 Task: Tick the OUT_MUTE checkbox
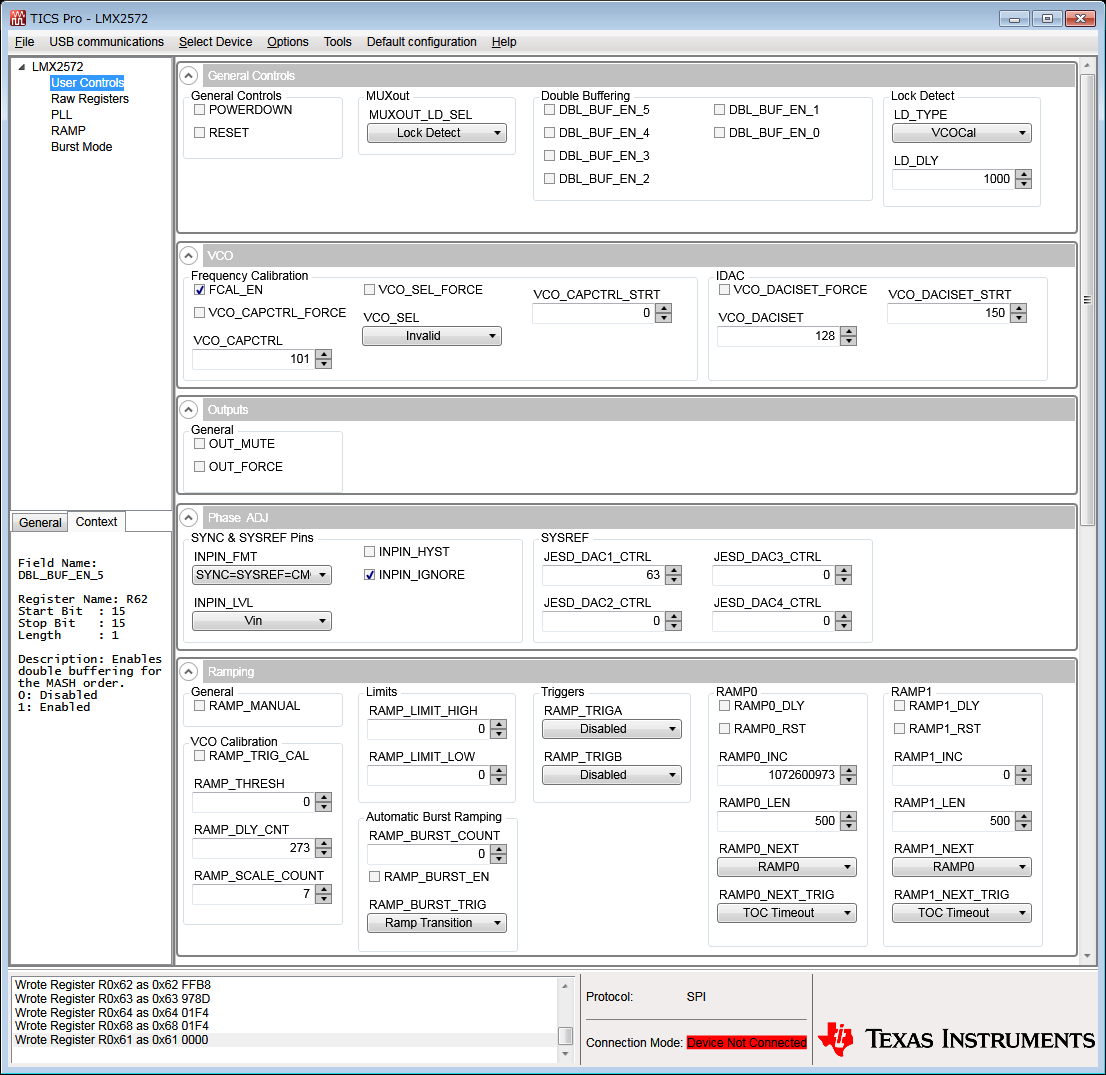(200, 444)
